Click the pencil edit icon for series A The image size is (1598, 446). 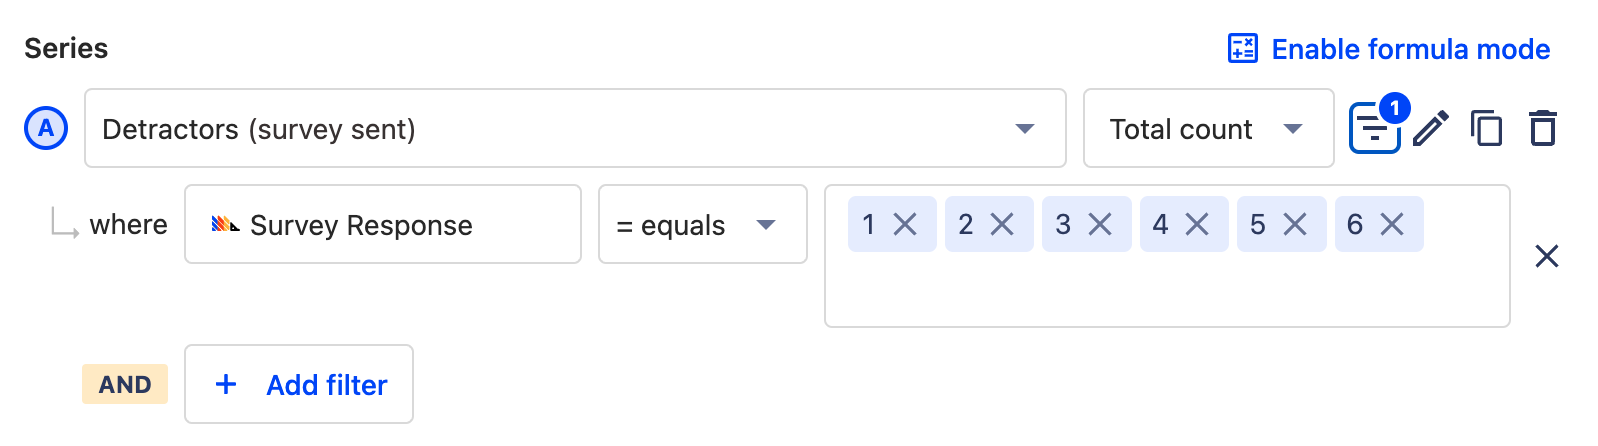click(1431, 129)
